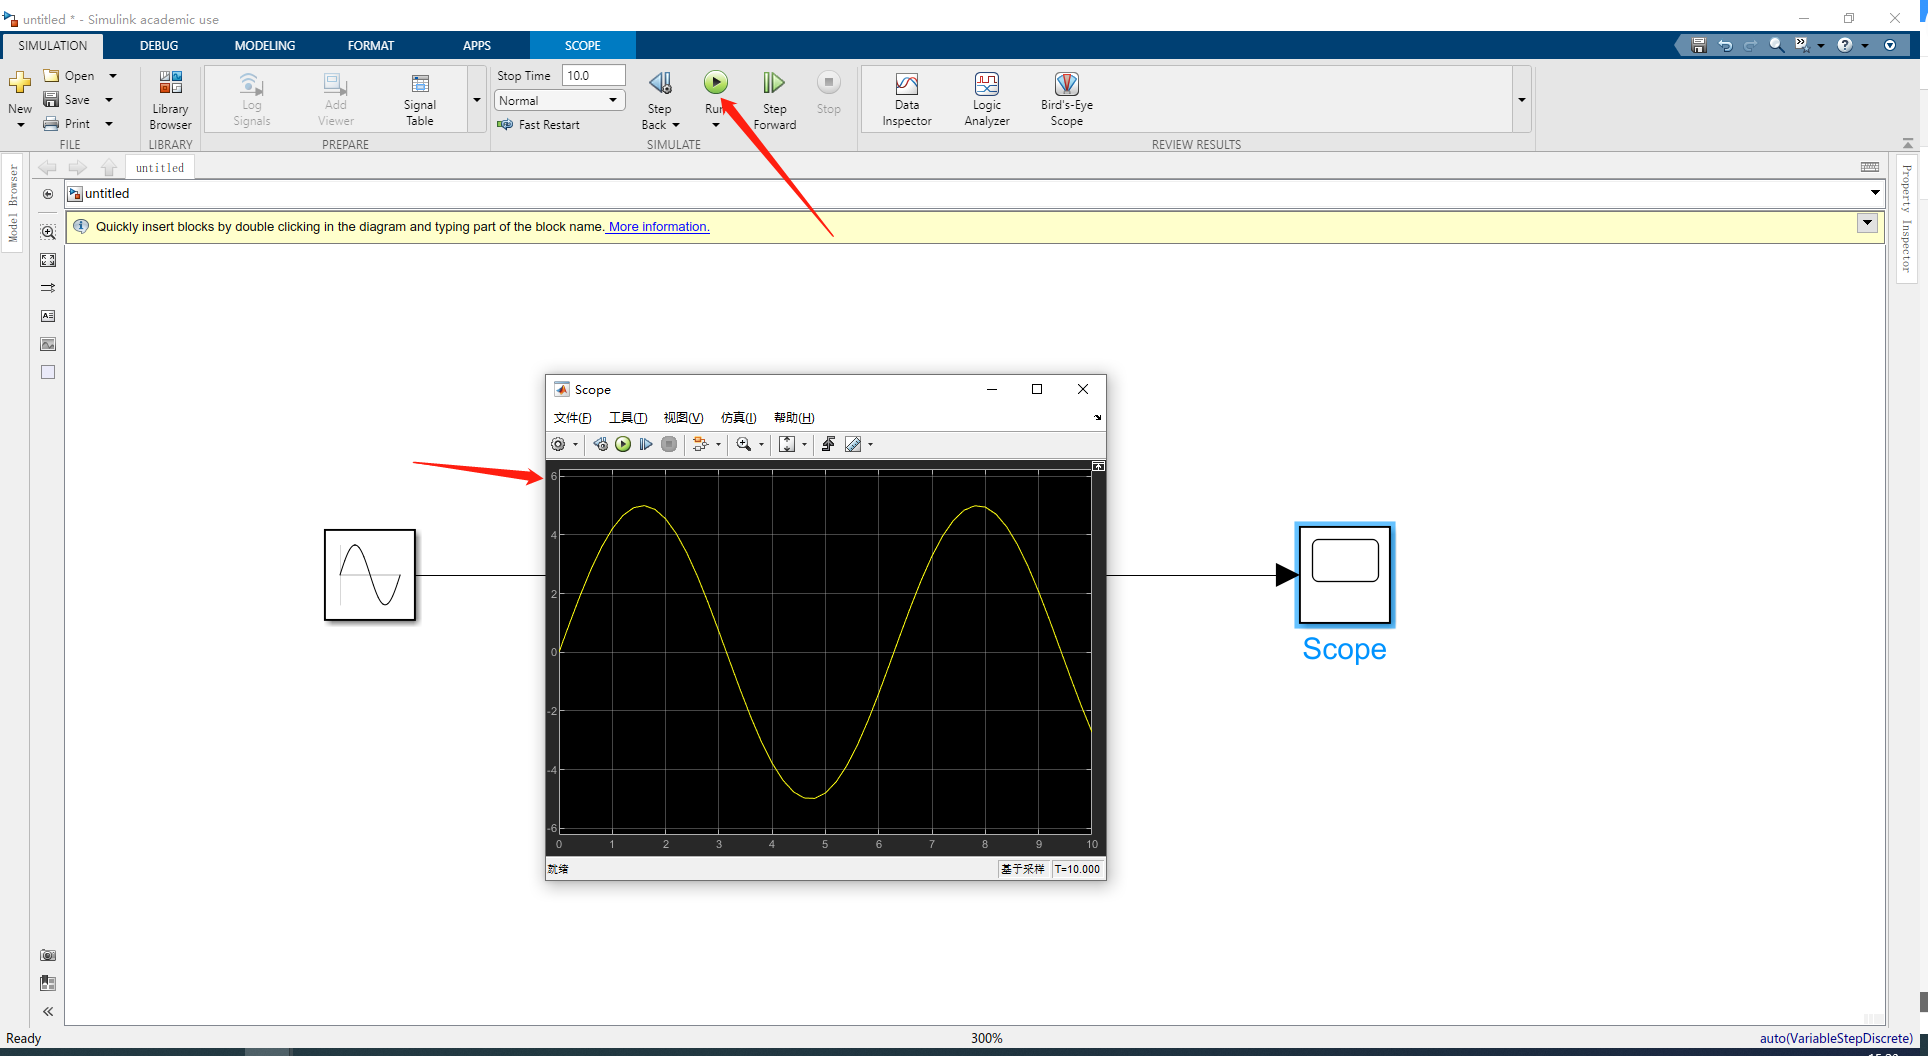Image resolution: width=1928 pixels, height=1056 pixels.
Task: Switch to the MODELING ribbon tab
Action: coord(264,45)
